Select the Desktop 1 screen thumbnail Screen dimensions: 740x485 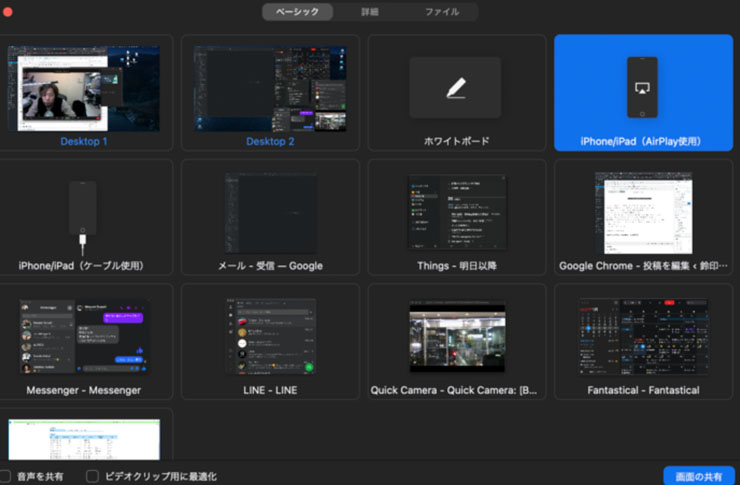coord(84,88)
